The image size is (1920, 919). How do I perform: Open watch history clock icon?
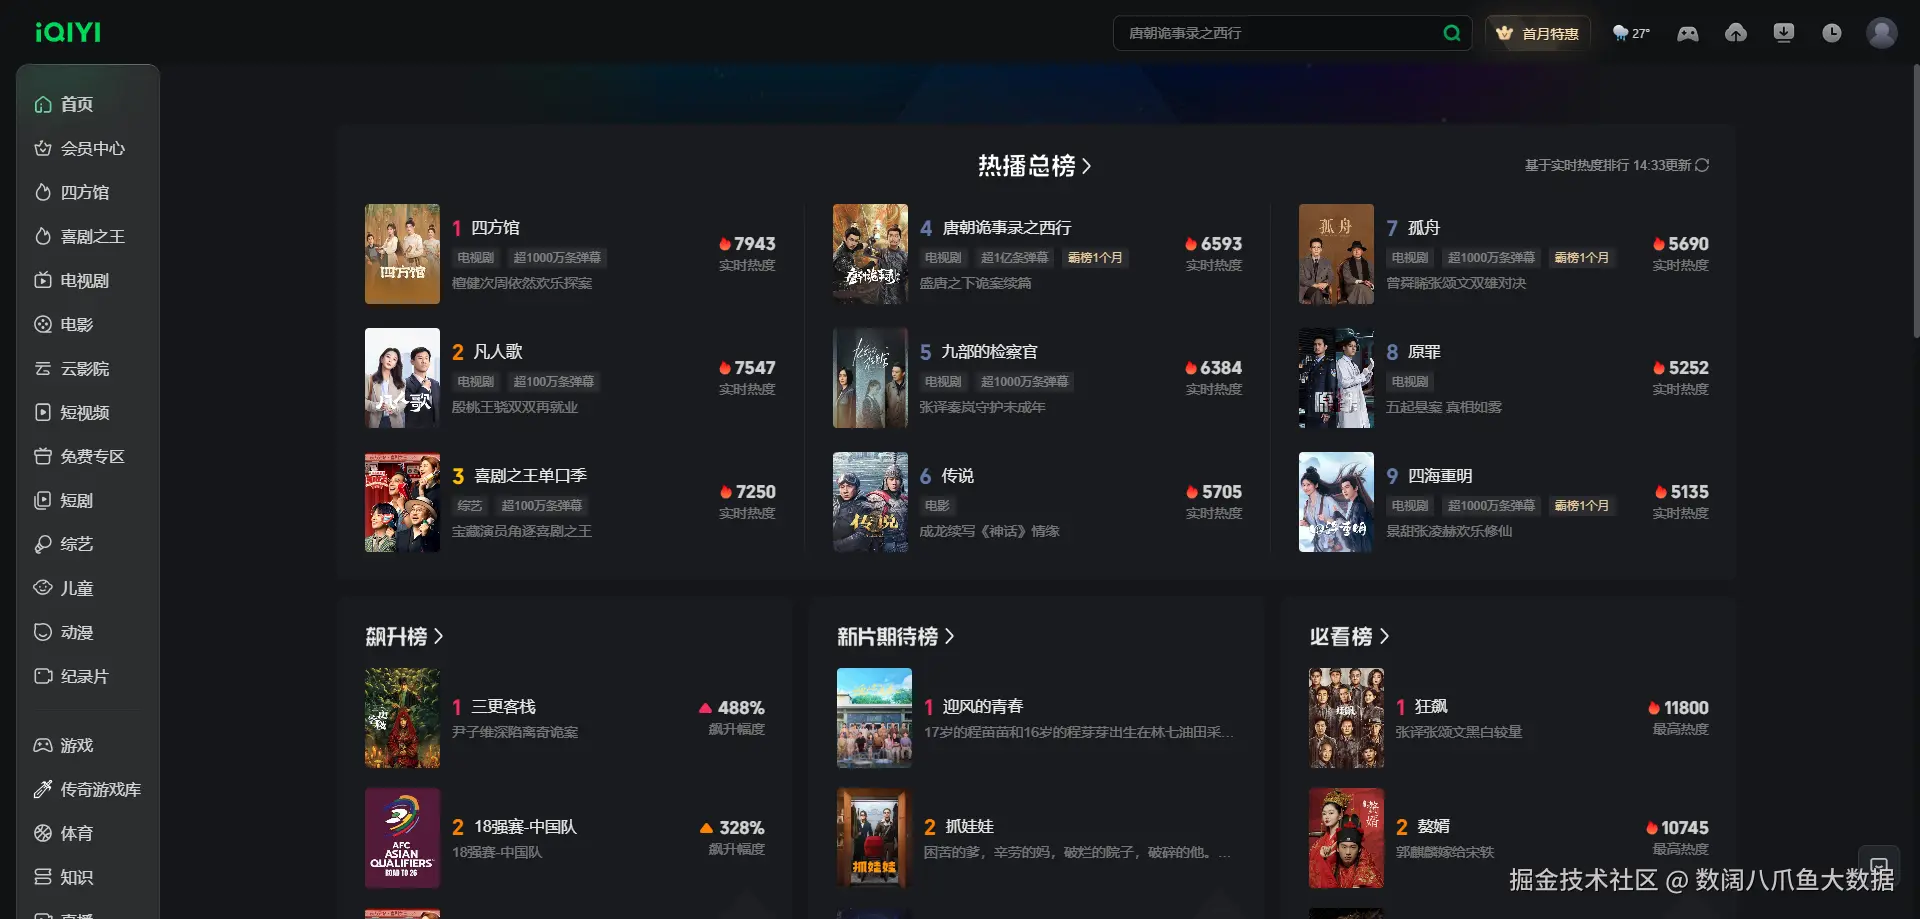tap(1832, 33)
